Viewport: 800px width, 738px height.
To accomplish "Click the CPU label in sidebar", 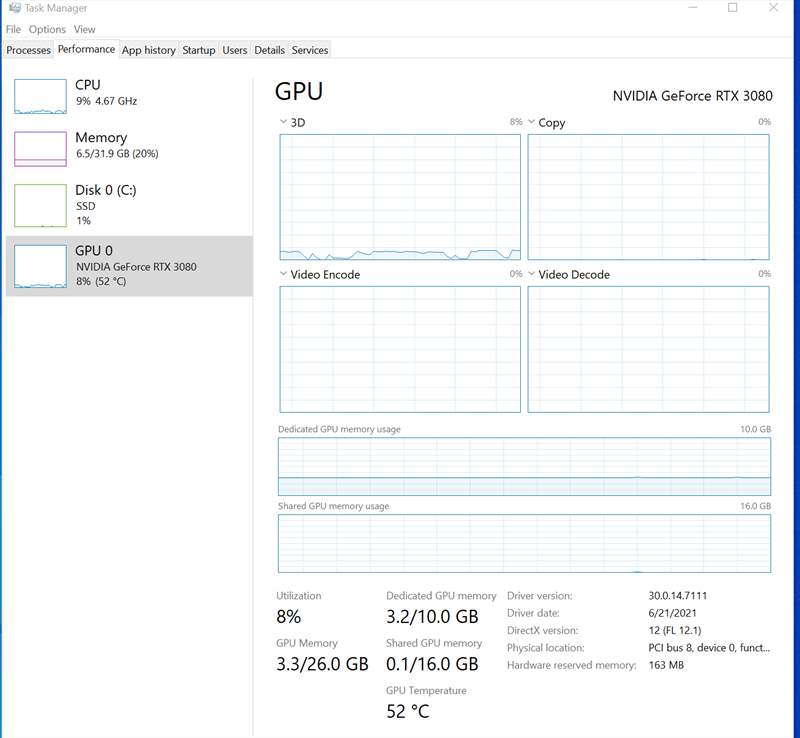I will pyautogui.click(x=88, y=85).
